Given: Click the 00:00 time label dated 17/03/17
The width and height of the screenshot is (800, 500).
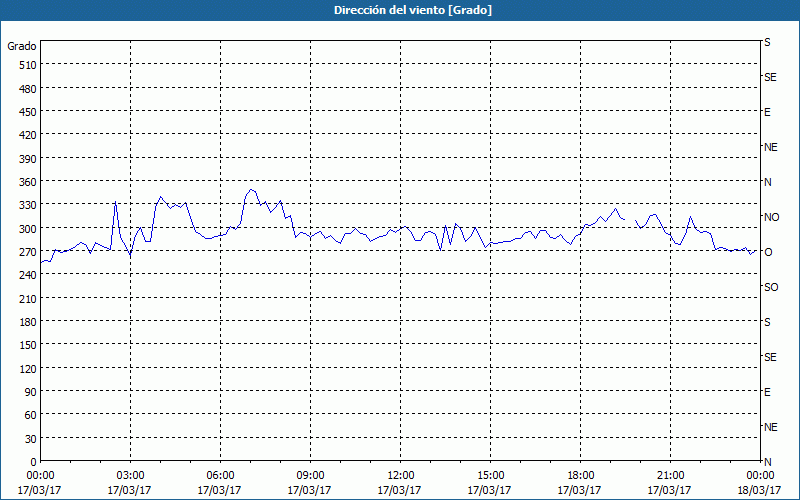Looking at the screenshot, I should click(40, 476).
